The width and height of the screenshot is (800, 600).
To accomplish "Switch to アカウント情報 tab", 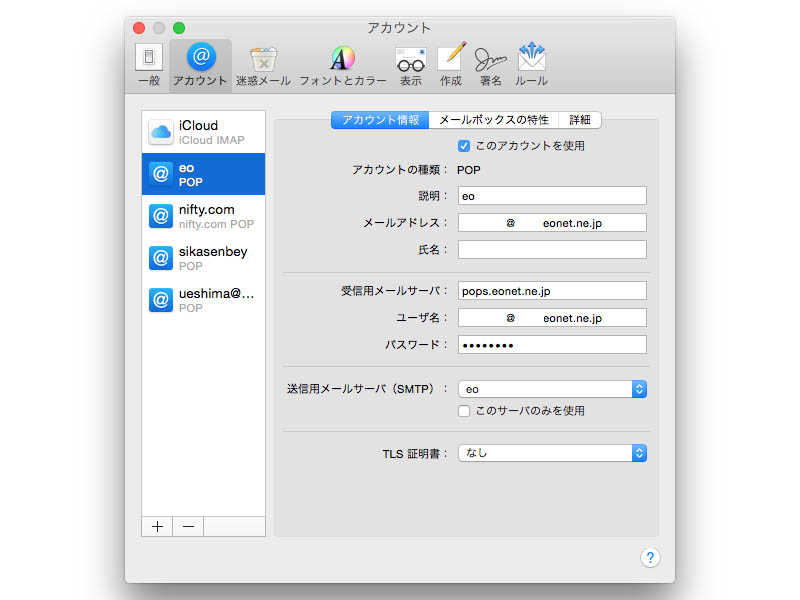I will tap(380, 120).
